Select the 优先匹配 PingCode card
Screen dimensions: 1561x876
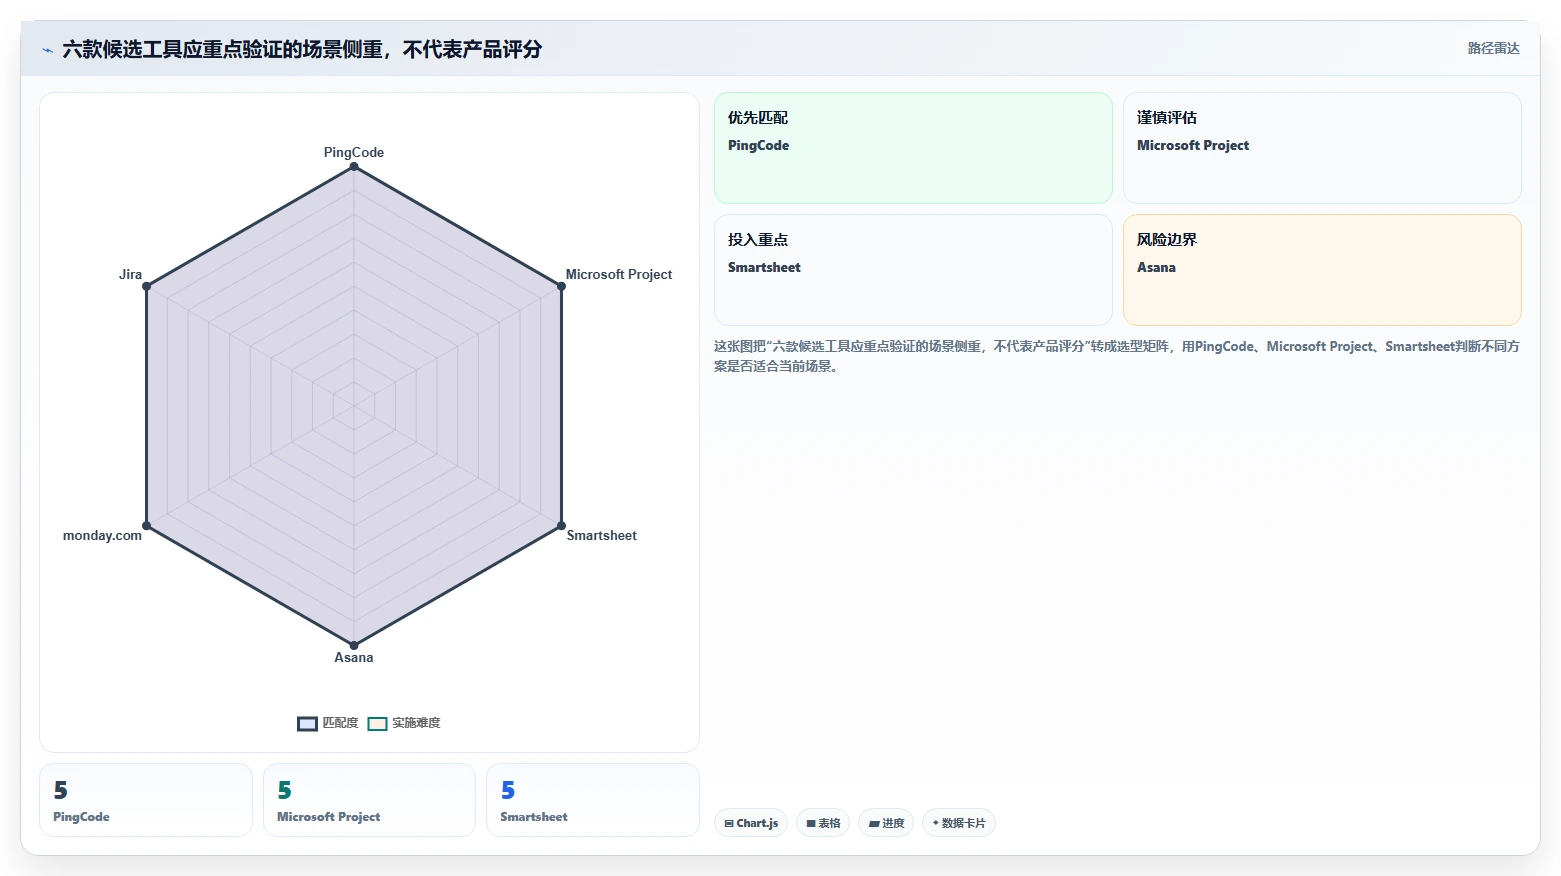tap(913, 148)
